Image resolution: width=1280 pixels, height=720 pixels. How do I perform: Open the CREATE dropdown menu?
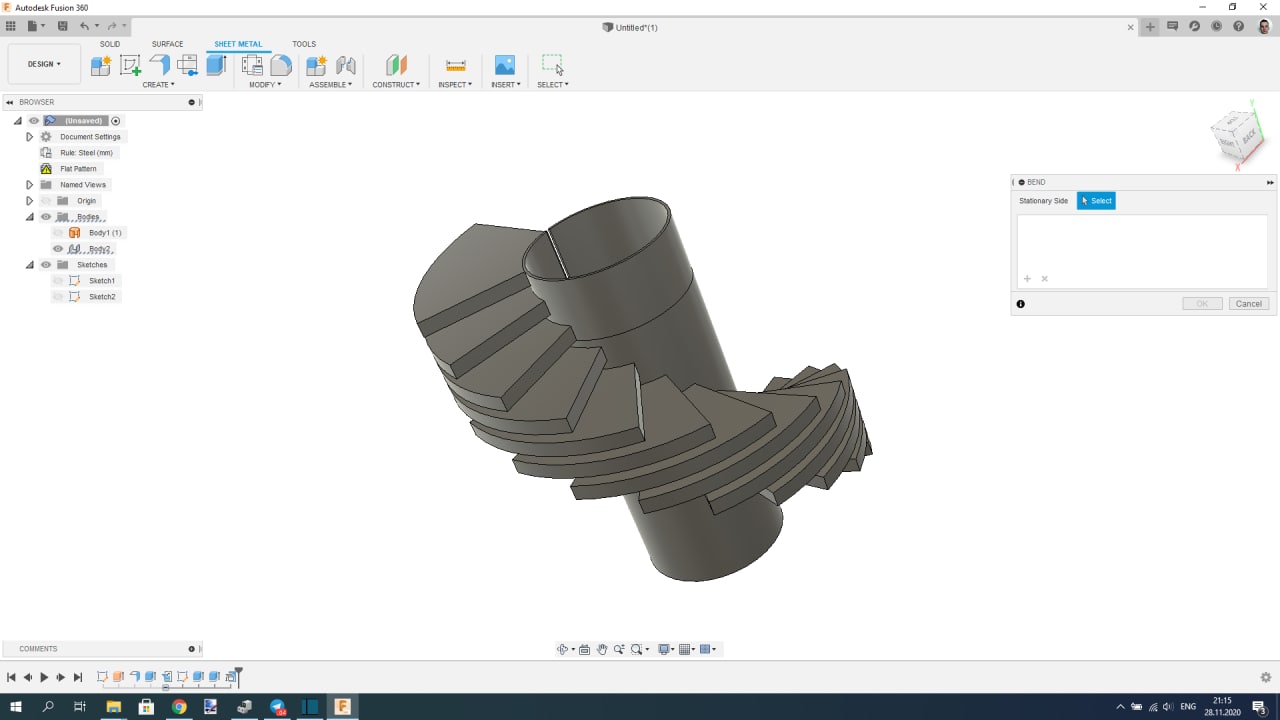[x=158, y=85]
